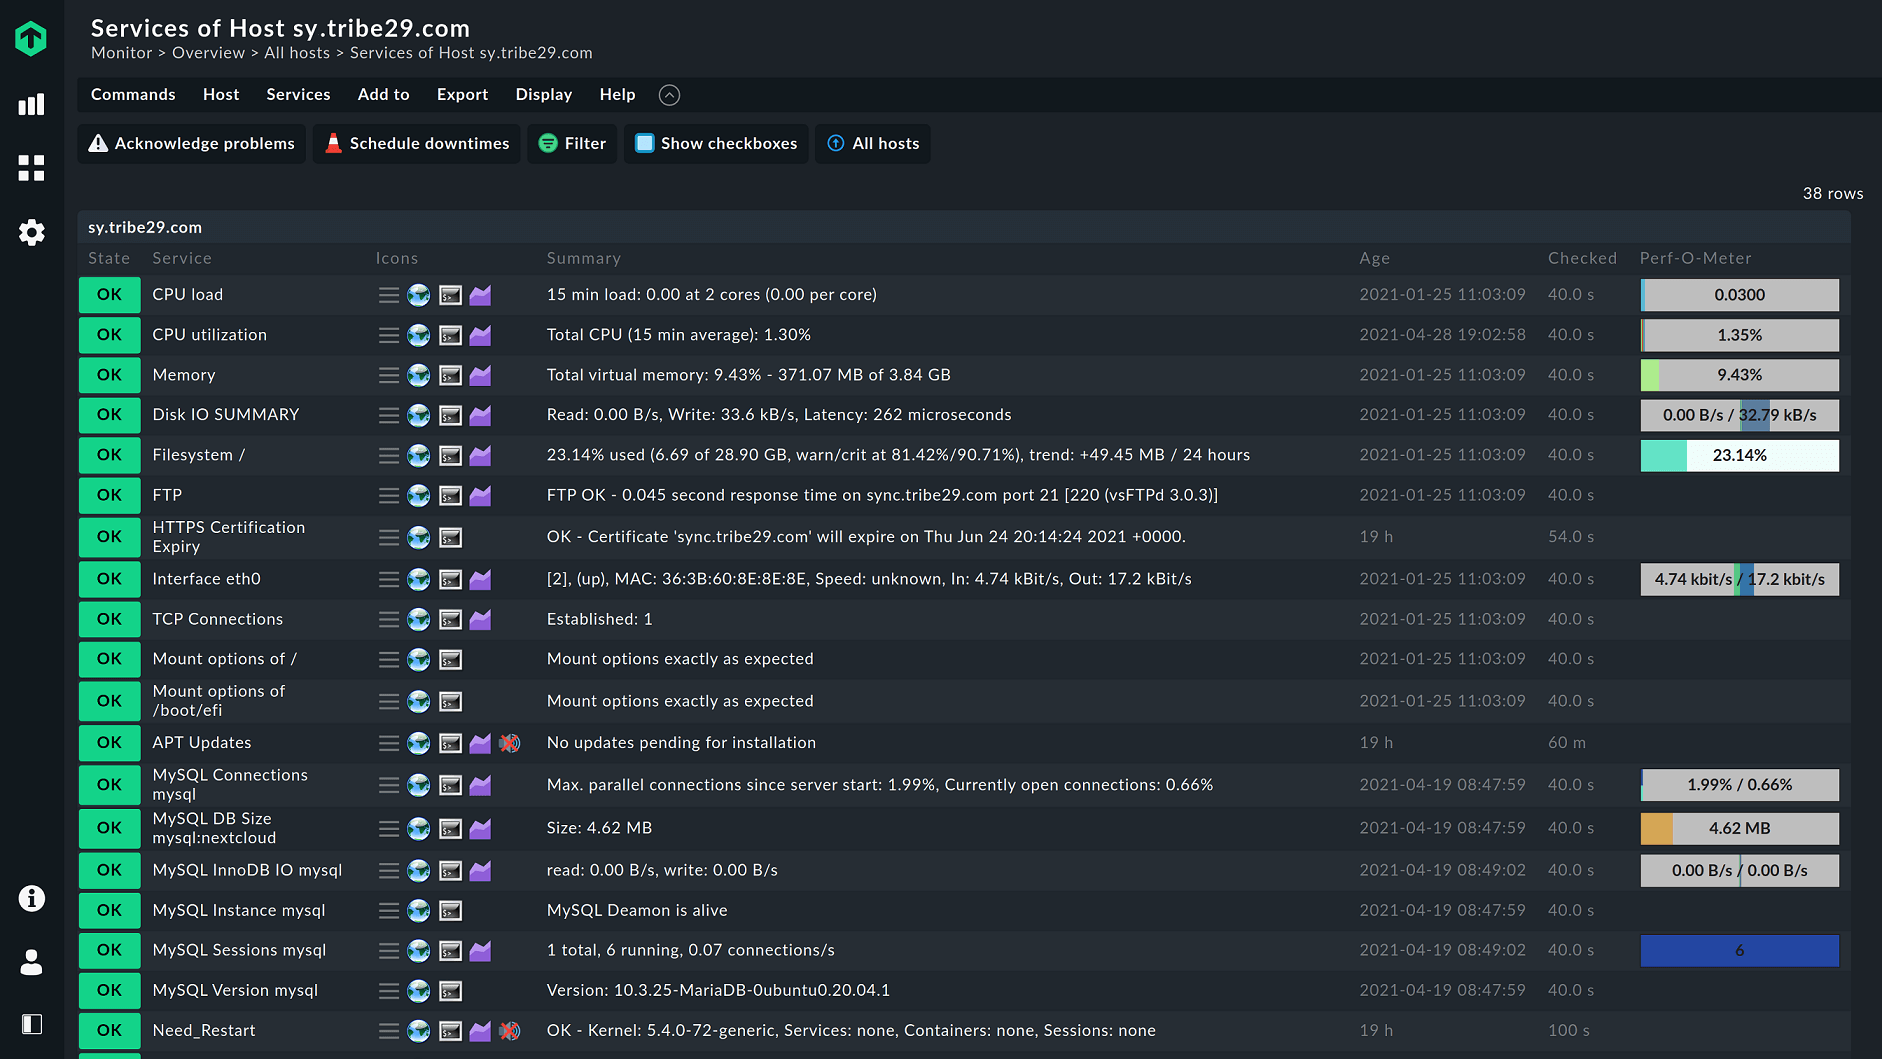Click age '2021-04-28 19:02:58' cell
The image size is (1882, 1059).
point(1443,335)
